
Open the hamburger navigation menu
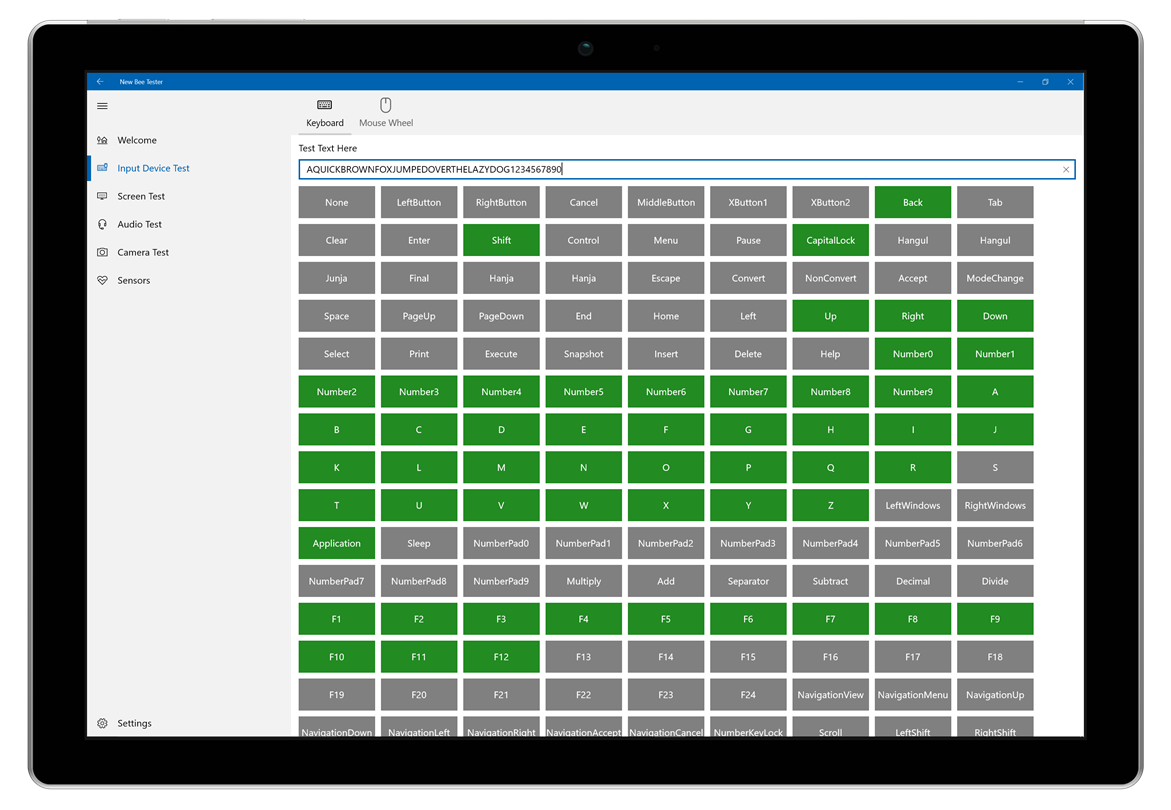[102, 106]
